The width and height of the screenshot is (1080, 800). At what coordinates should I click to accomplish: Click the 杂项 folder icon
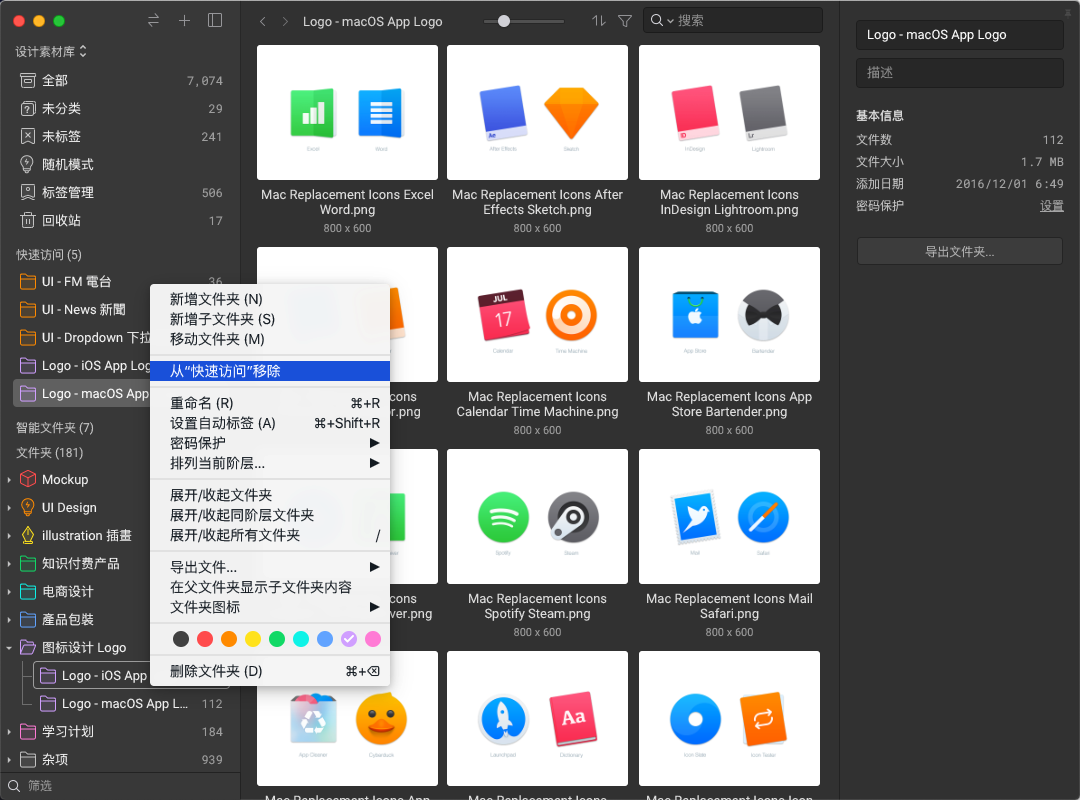click(x=28, y=759)
